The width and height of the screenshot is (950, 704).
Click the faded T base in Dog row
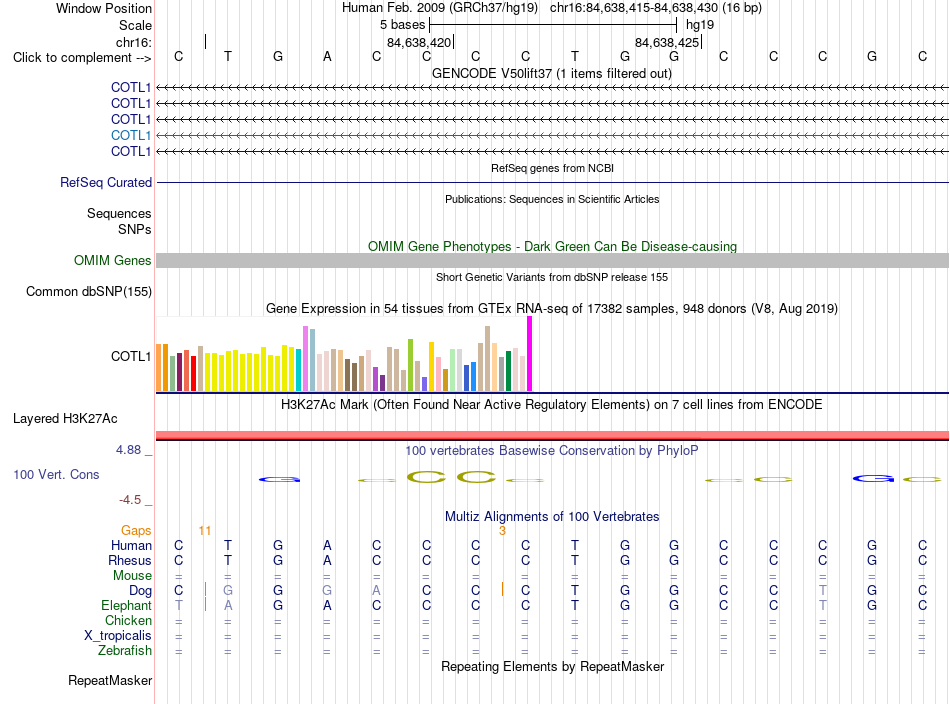point(822,591)
